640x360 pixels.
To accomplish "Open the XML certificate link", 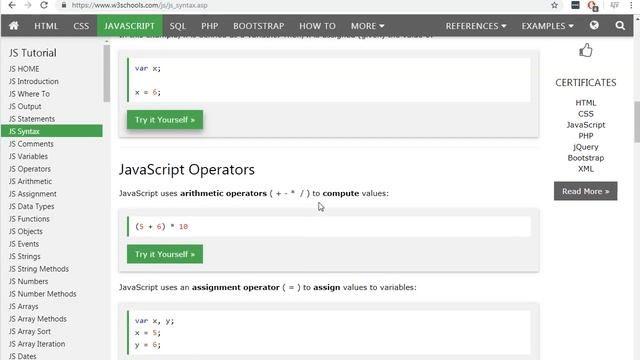I will (585, 169).
